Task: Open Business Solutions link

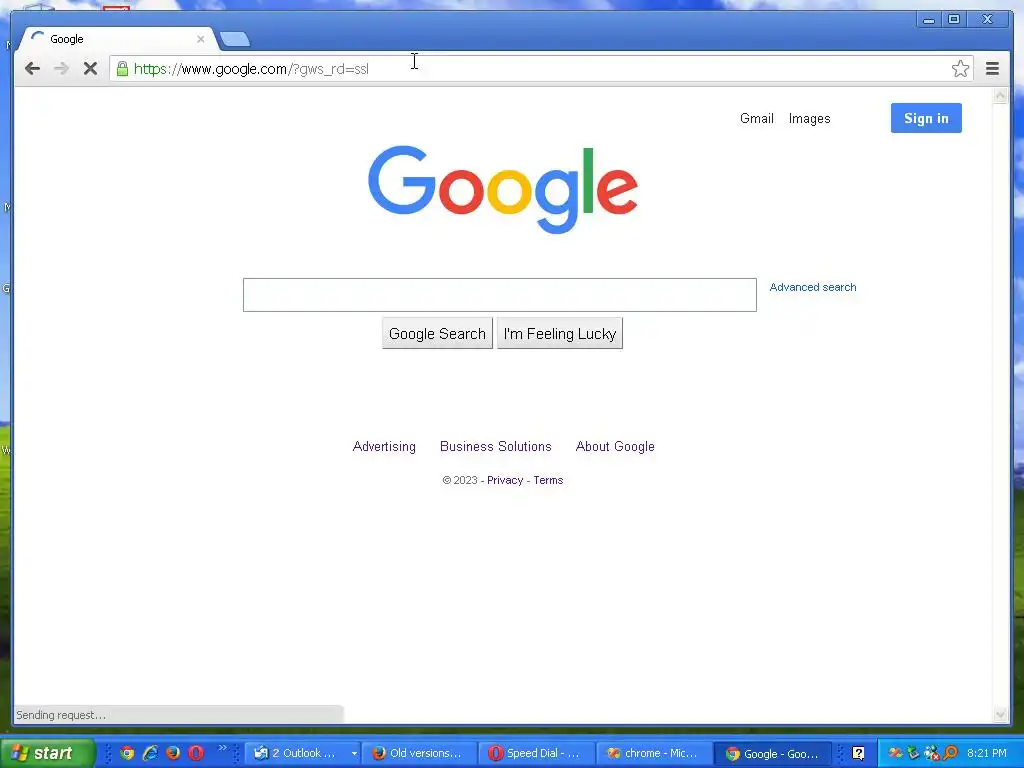Action: tap(495, 447)
